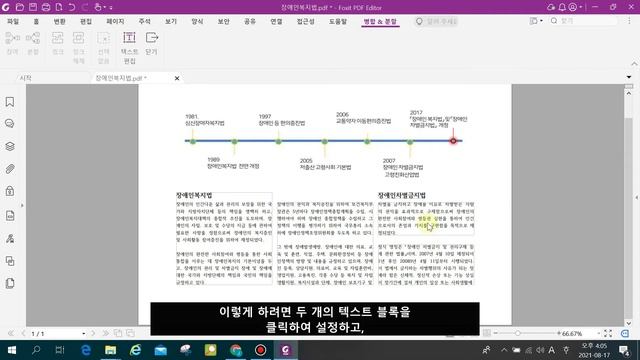Screen dimensions: 640x360
Task: Open the Layers panel in left sidebar
Action: 10,146
